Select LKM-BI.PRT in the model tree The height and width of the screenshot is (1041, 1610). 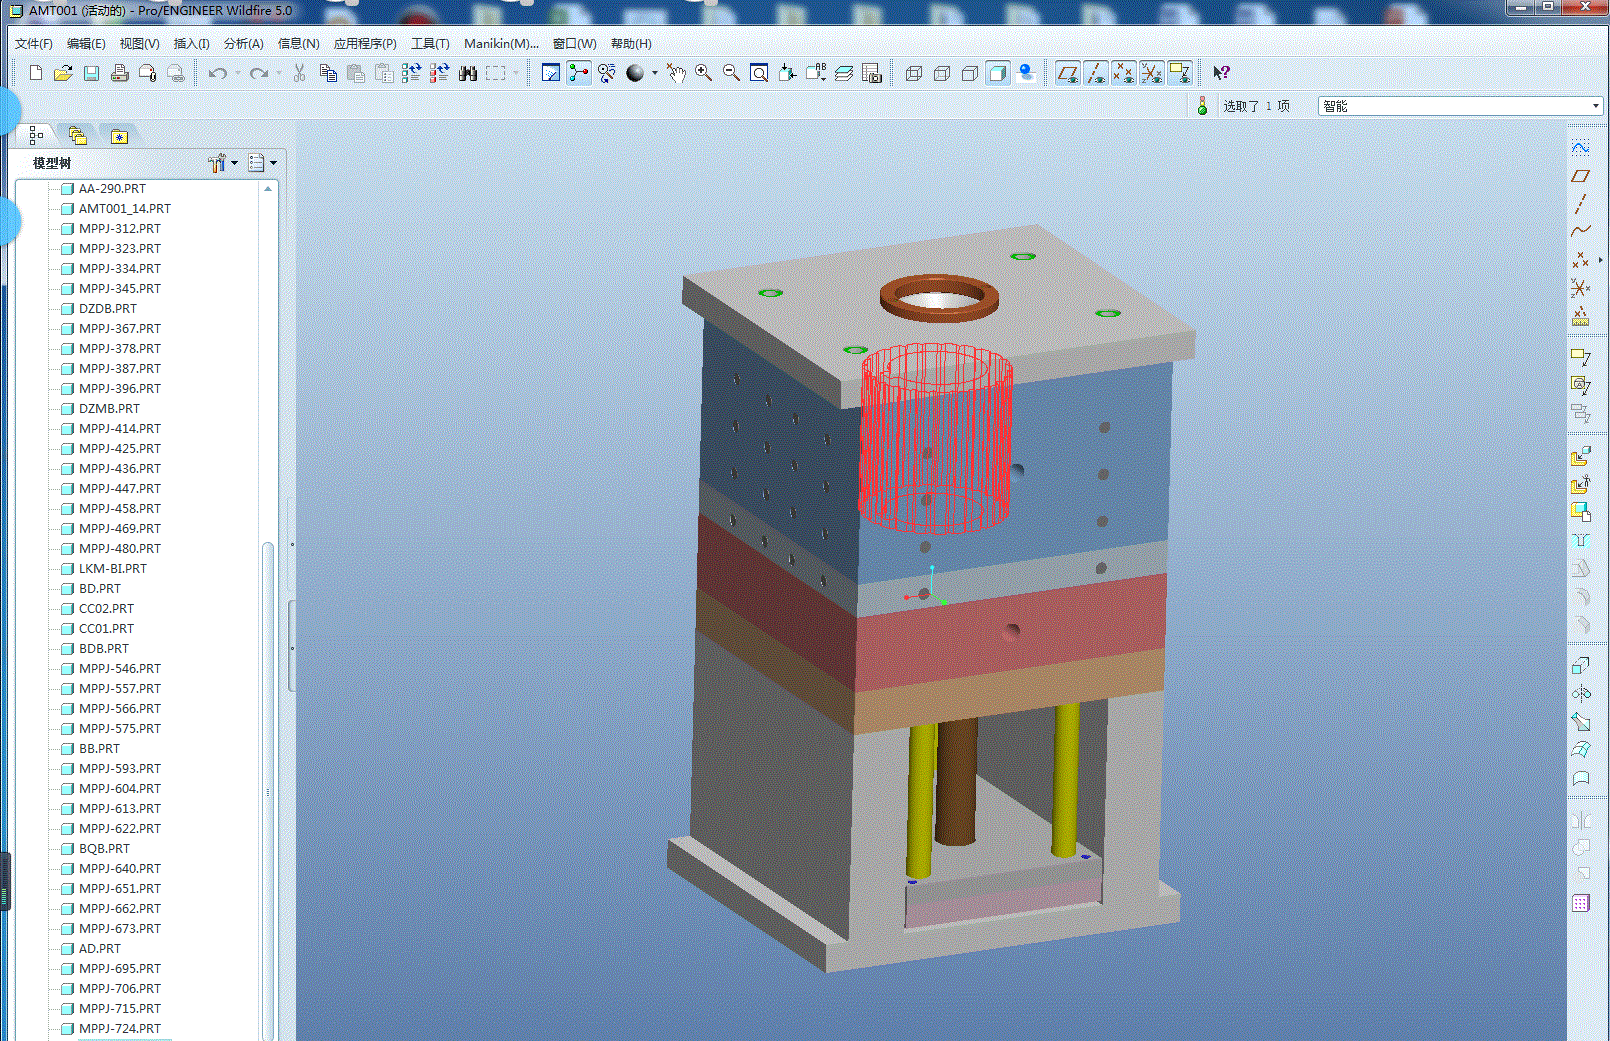click(112, 568)
